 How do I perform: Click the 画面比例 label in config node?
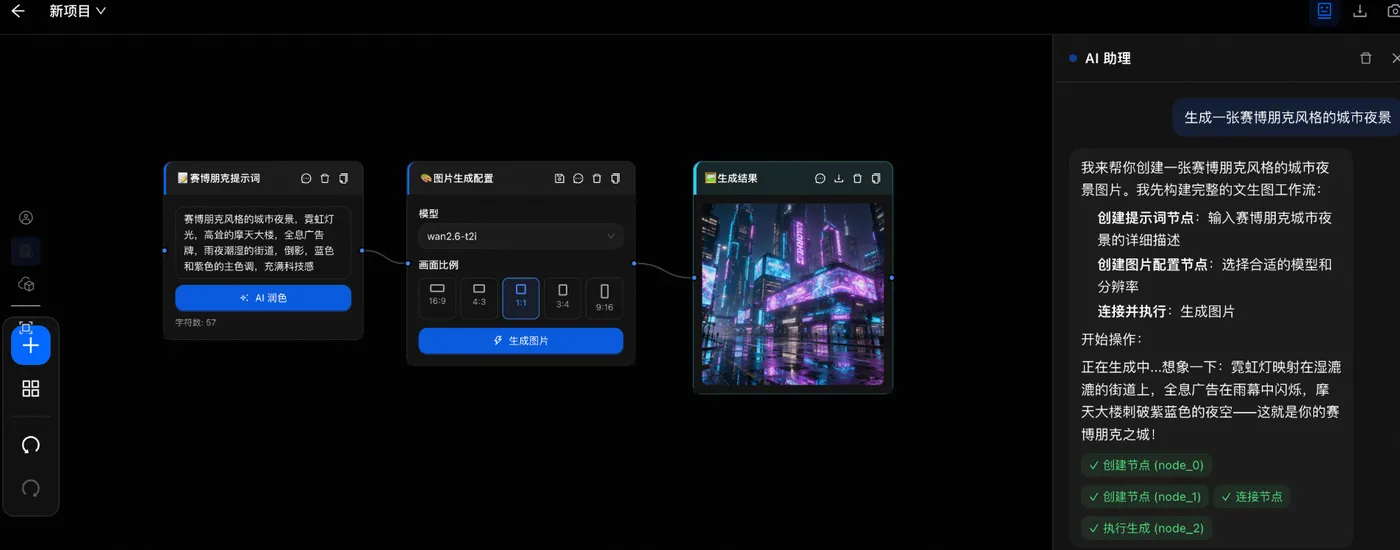click(439, 265)
